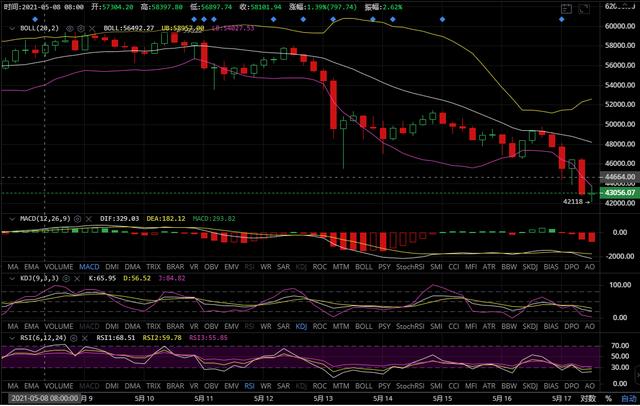Select CCI tab in the KDJ panel row

pos(453,326)
